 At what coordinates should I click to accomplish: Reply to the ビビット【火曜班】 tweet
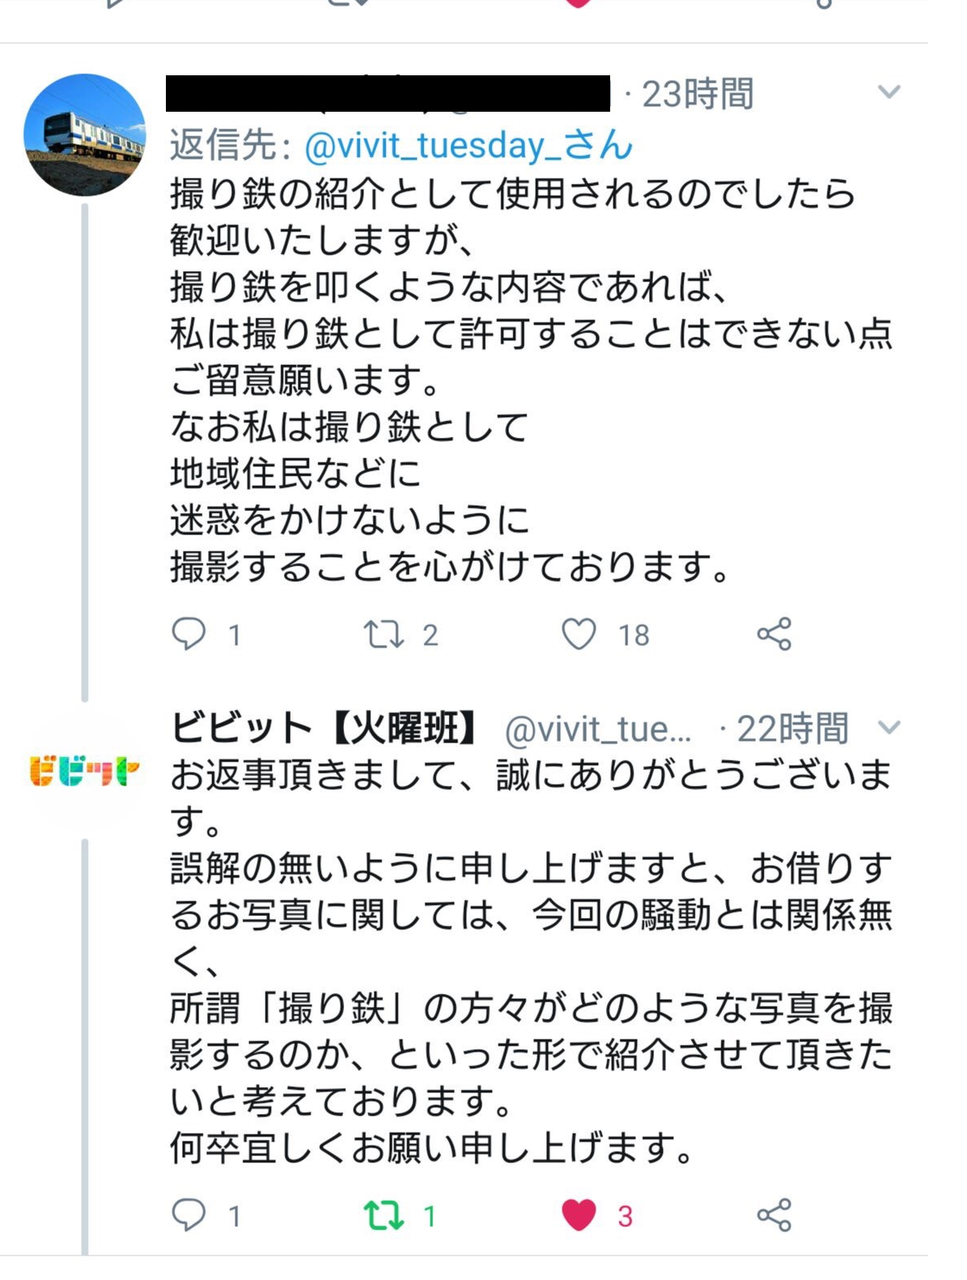click(x=189, y=1215)
